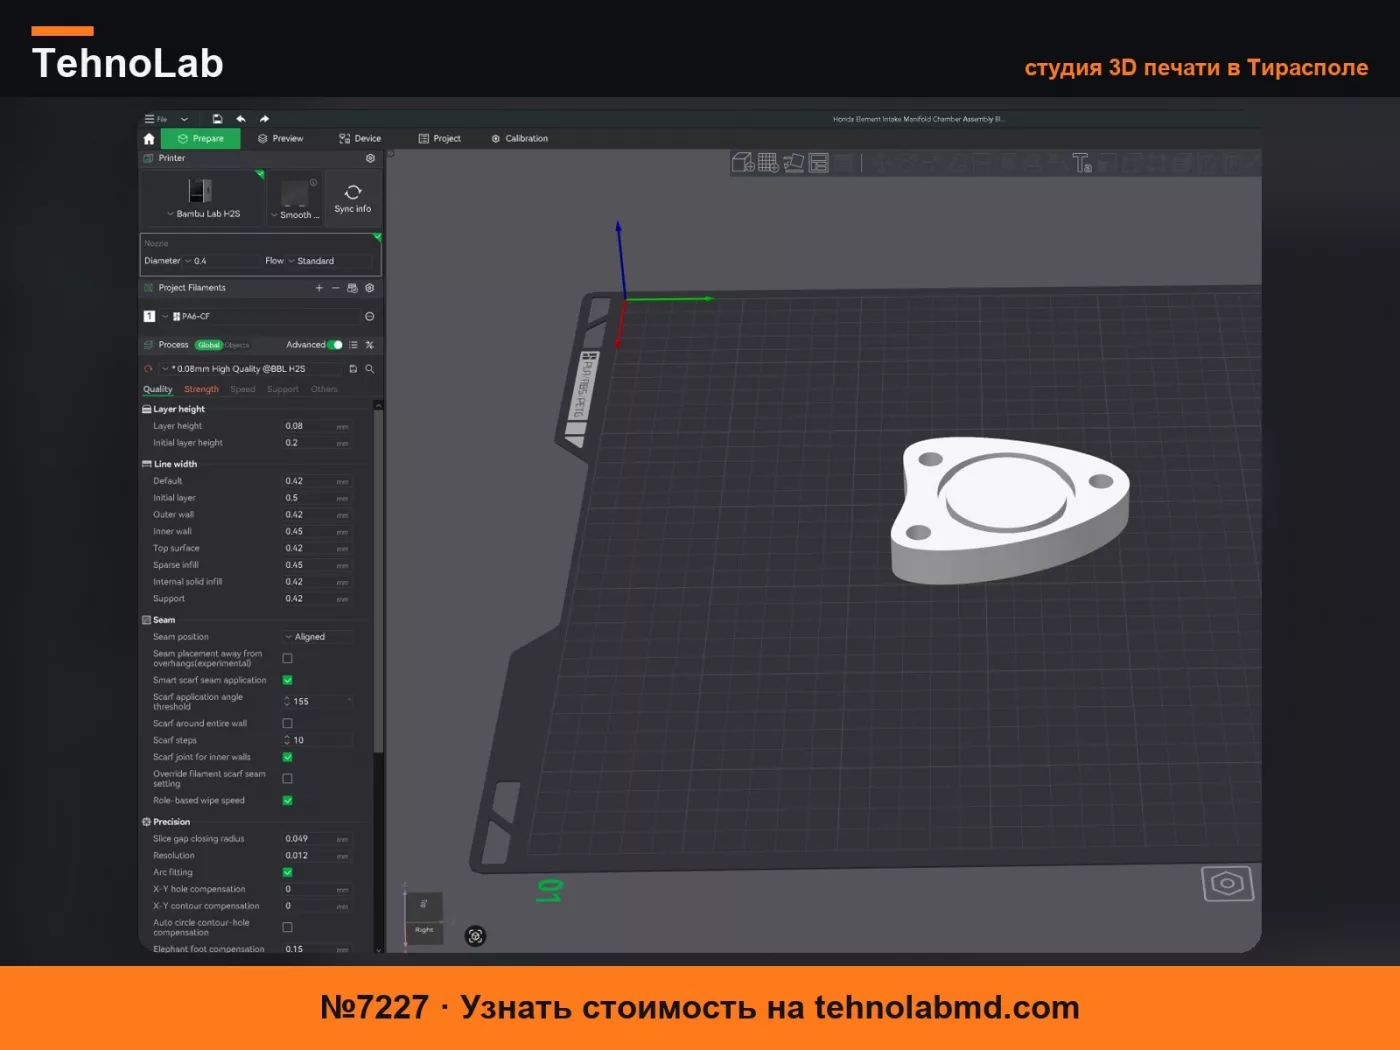Open compare presets icon beside Advanced
The image size is (1400, 1050).
370,345
